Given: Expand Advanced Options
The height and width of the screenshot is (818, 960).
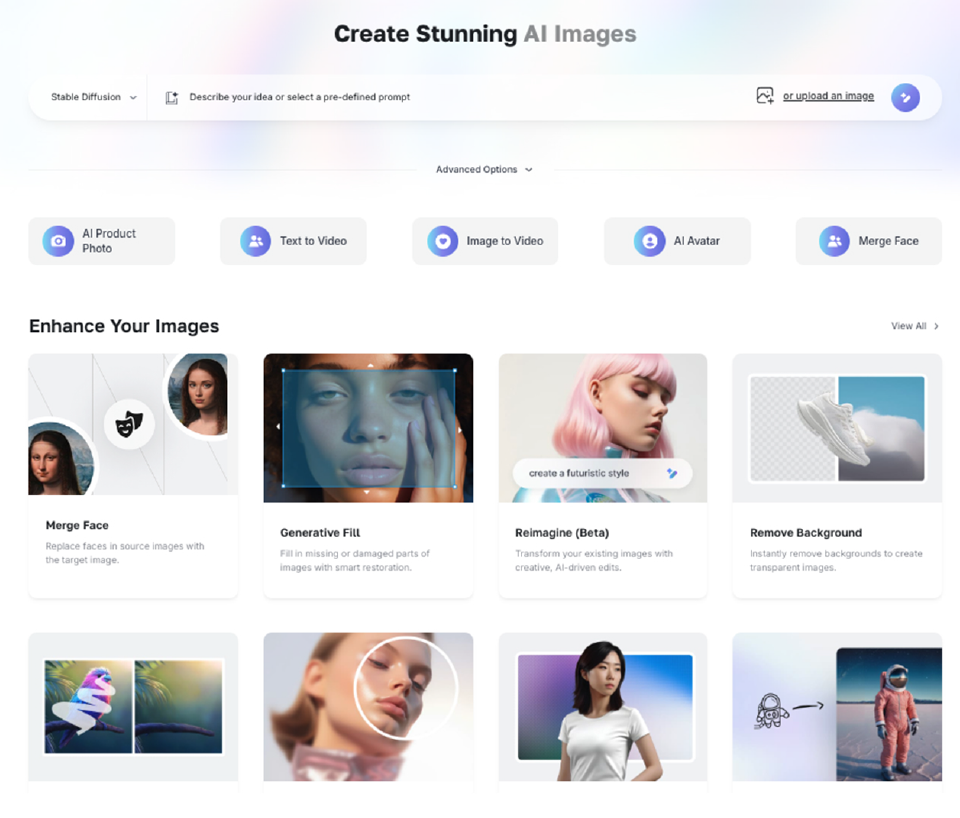Looking at the screenshot, I should (484, 170).
